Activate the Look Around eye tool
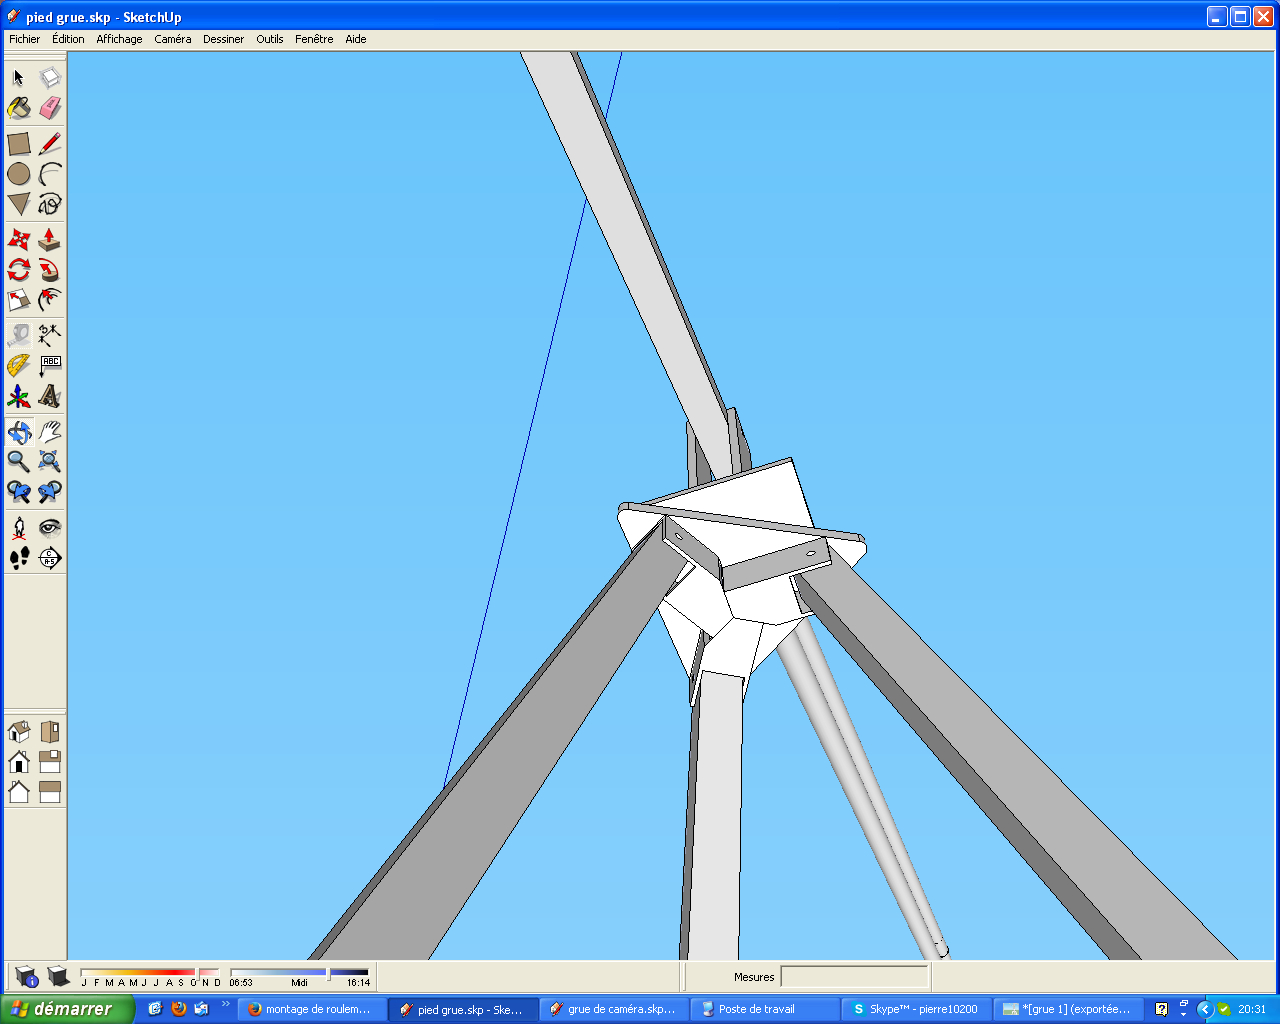 coord(50,527)
